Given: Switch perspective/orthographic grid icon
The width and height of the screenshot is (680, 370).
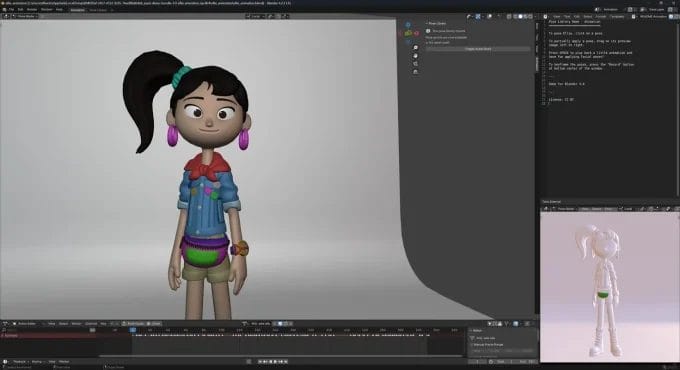Looking at the screenshot, I should 415,72.
